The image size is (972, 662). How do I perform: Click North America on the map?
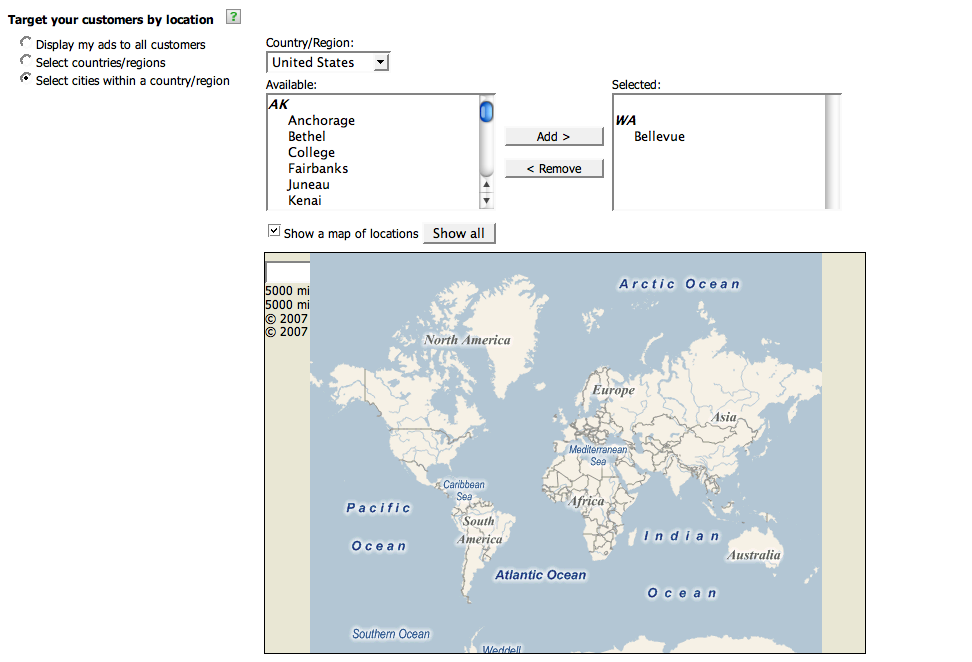coord(467,340)
